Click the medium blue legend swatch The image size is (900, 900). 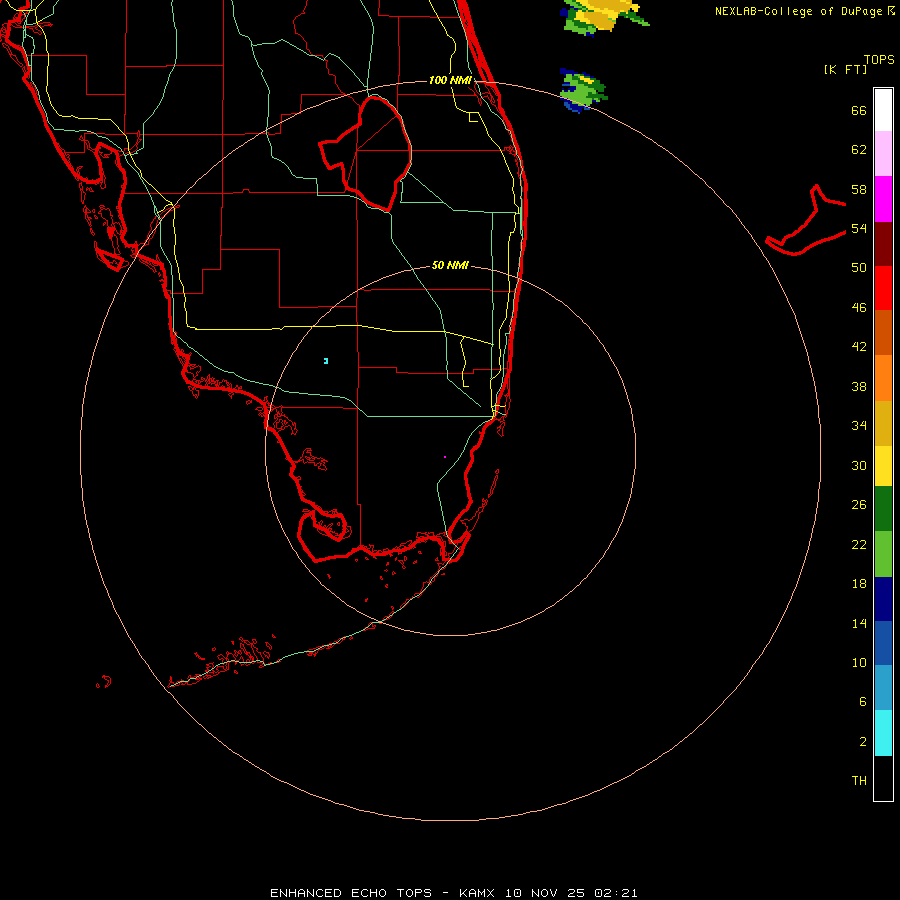click(883, 643)
